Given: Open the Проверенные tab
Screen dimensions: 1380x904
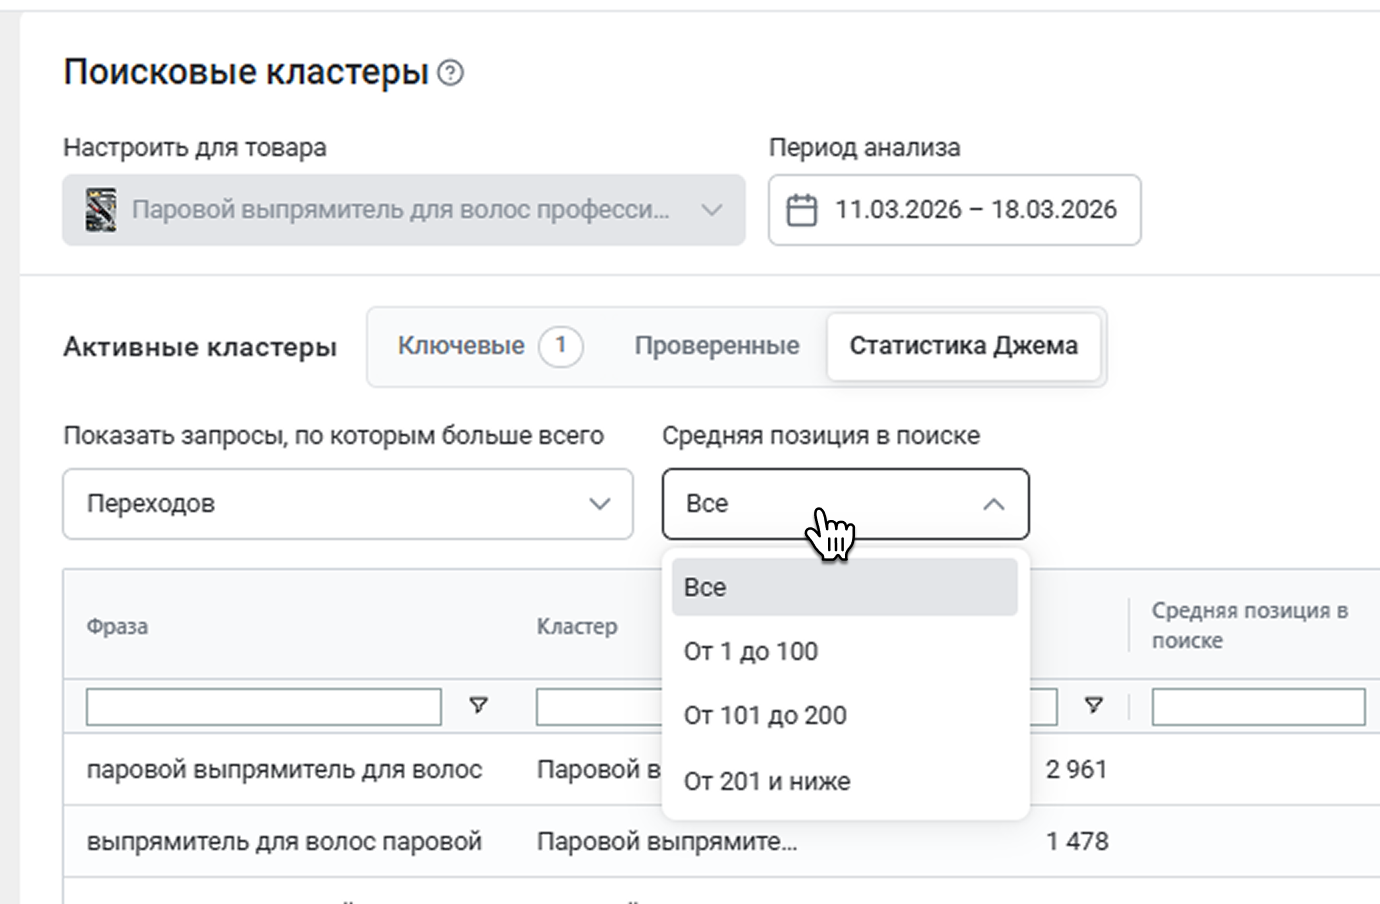Looking at the screenshot, I should click(x=716, y=346).
